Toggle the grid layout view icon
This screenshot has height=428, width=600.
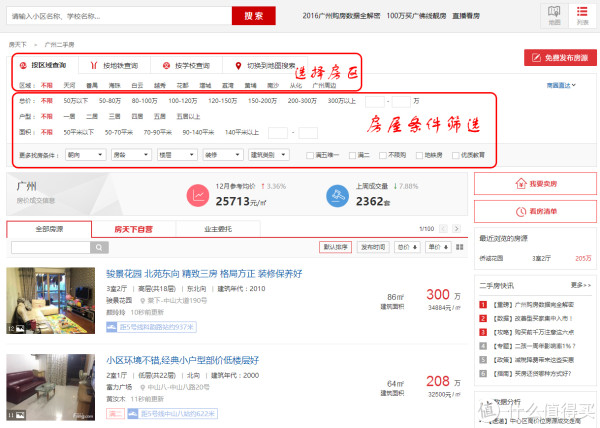point(460,247)
